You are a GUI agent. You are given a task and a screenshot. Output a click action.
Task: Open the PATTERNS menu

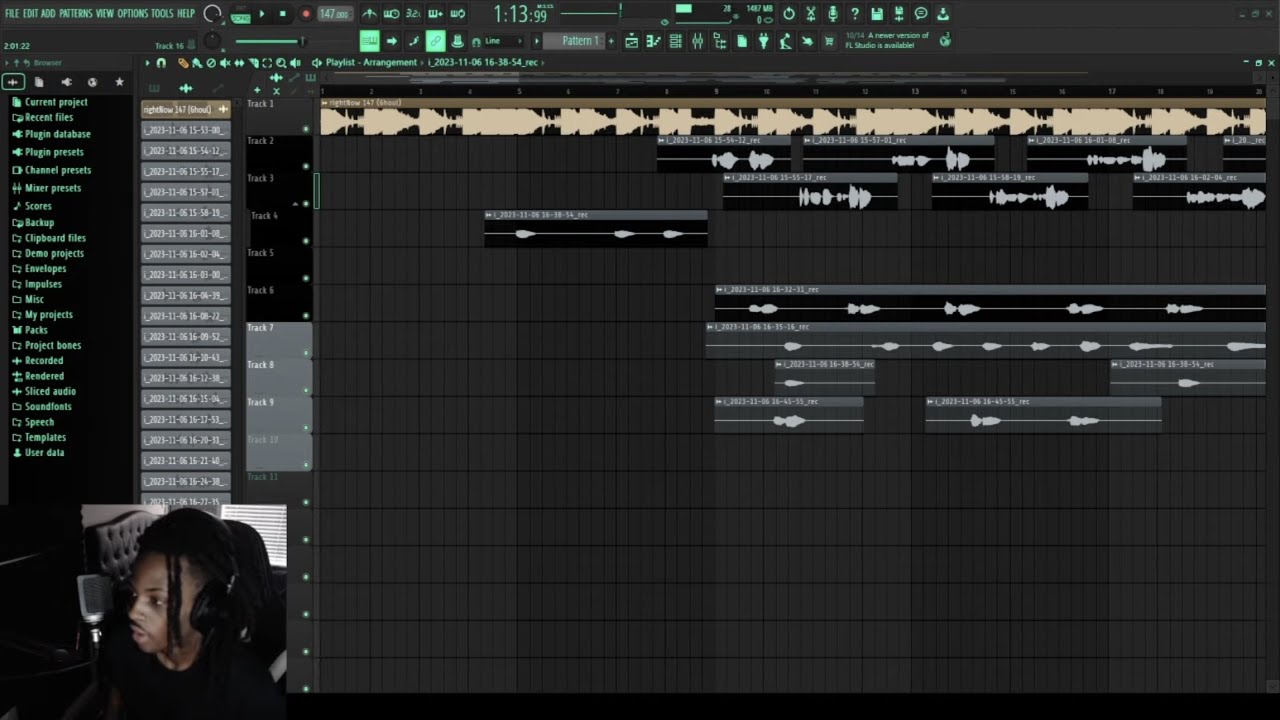pyautogui.click(x=76, y=13)
